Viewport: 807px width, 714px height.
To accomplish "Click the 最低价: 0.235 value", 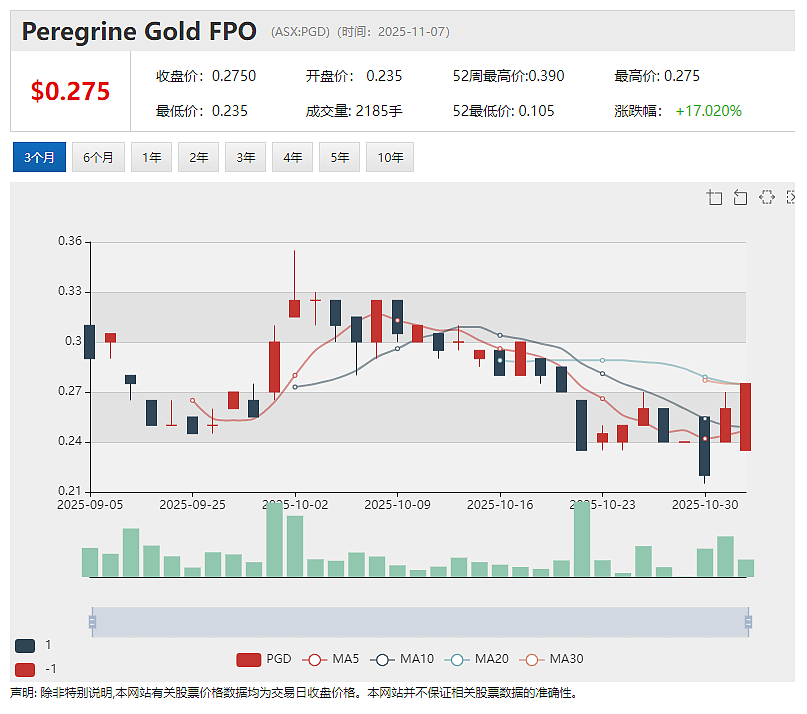I will pyautogui.click(x=202, y=111).
